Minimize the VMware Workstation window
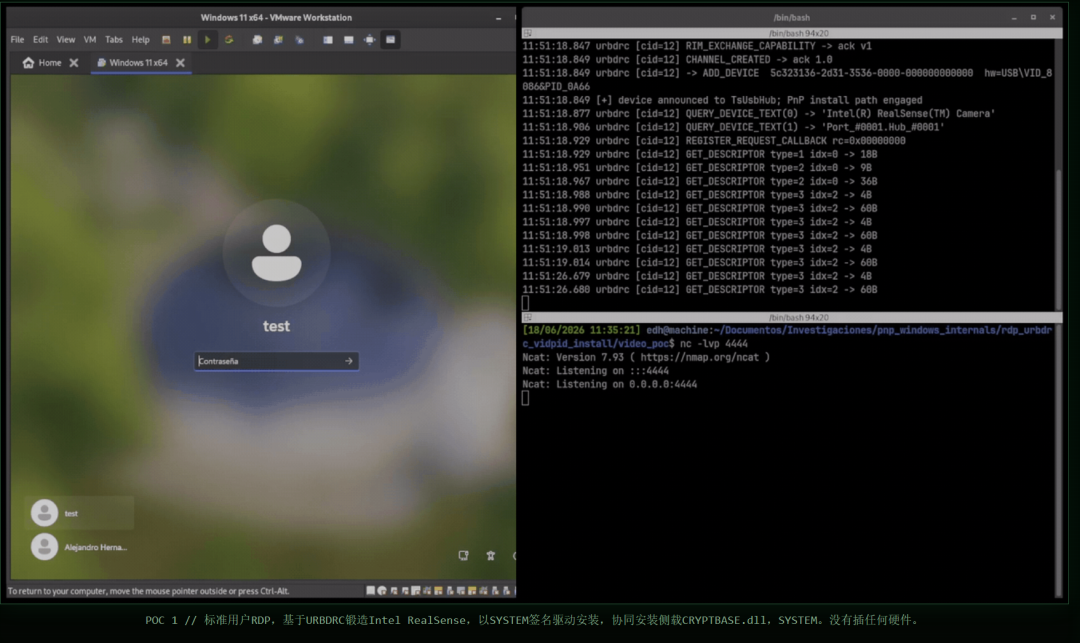The width and height of the screenshot is (1080, 643). point(498,18)
